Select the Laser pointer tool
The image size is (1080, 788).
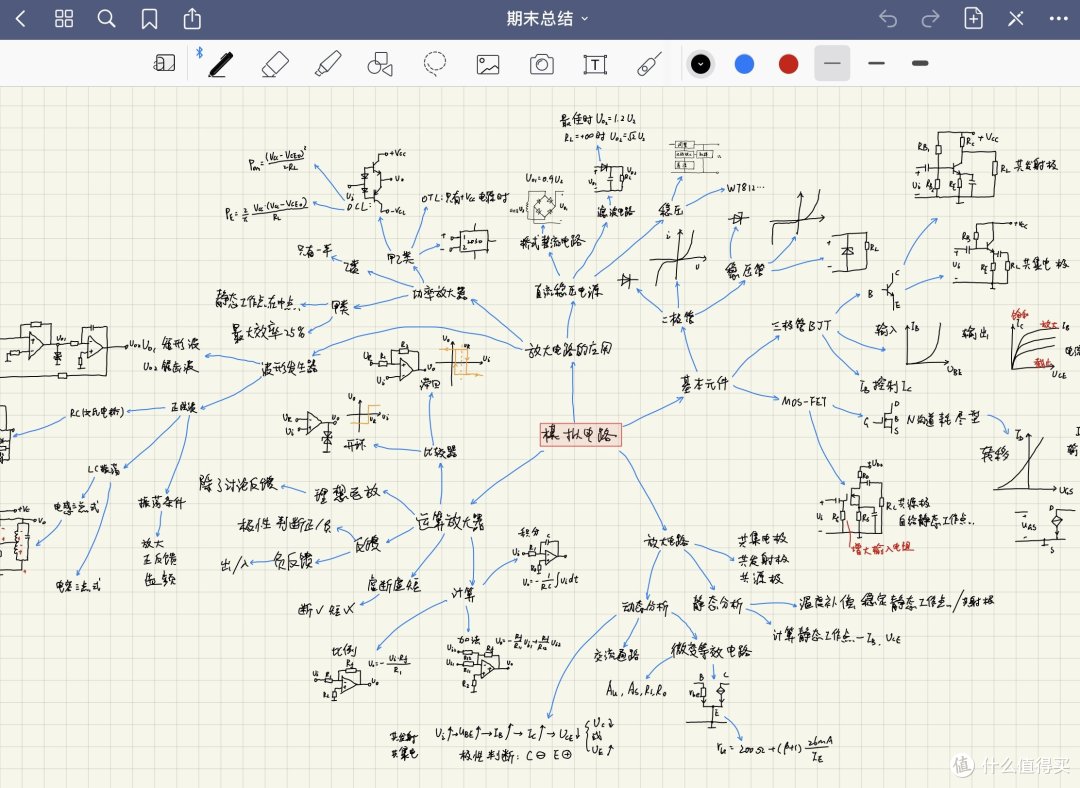pyautogui.click(x=649, y=63)
